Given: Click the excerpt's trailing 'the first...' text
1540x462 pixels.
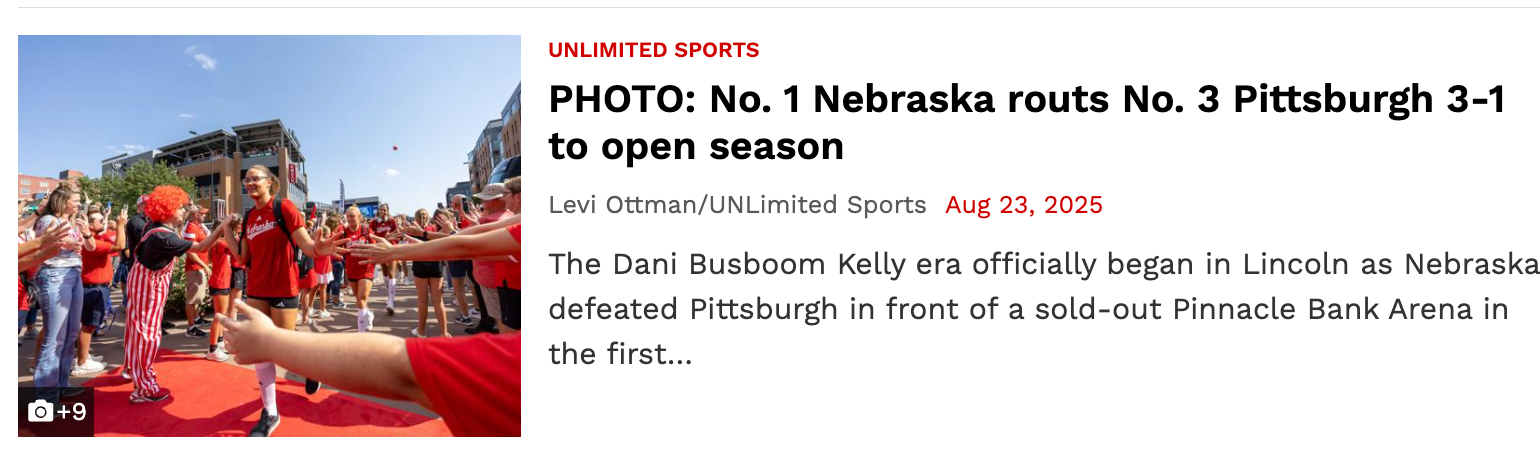Looking at the screenshot, I should tap(620, 354).
